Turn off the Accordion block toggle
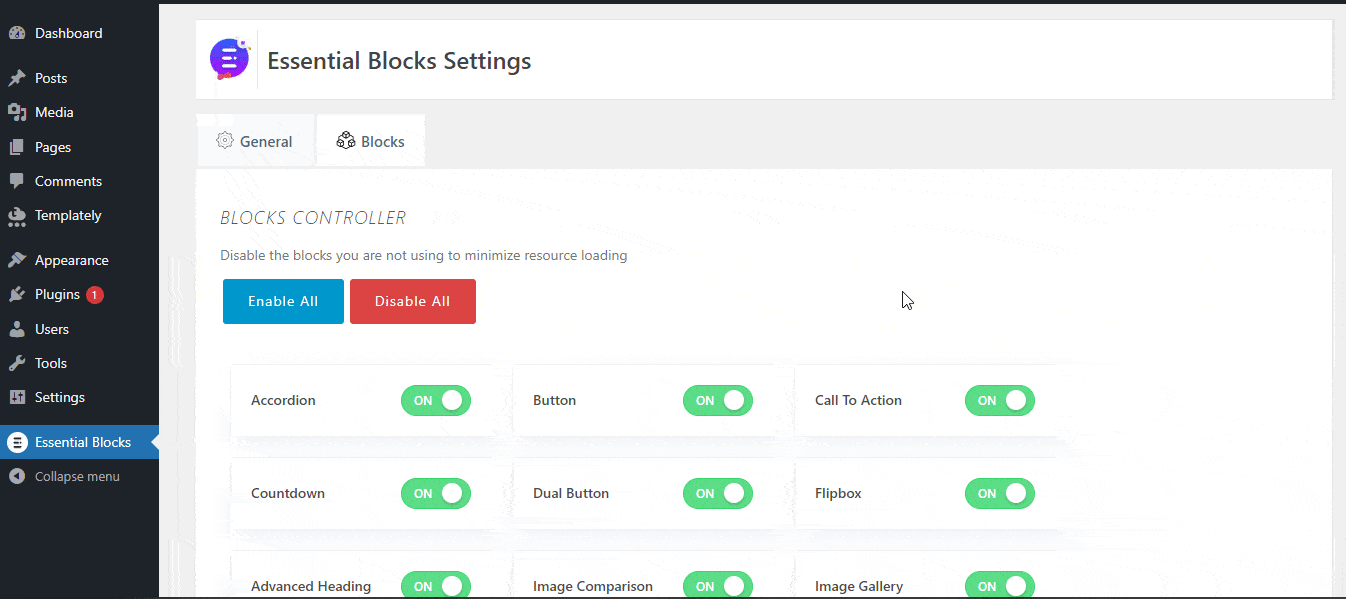Screen dimensions: 1346x599 (436, 400)
